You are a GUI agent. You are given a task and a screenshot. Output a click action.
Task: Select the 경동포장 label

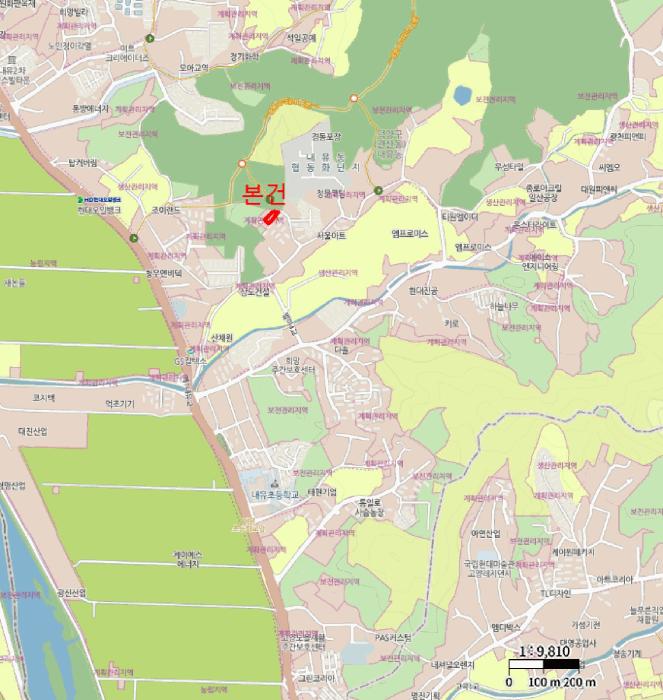(x=326, y=136)
